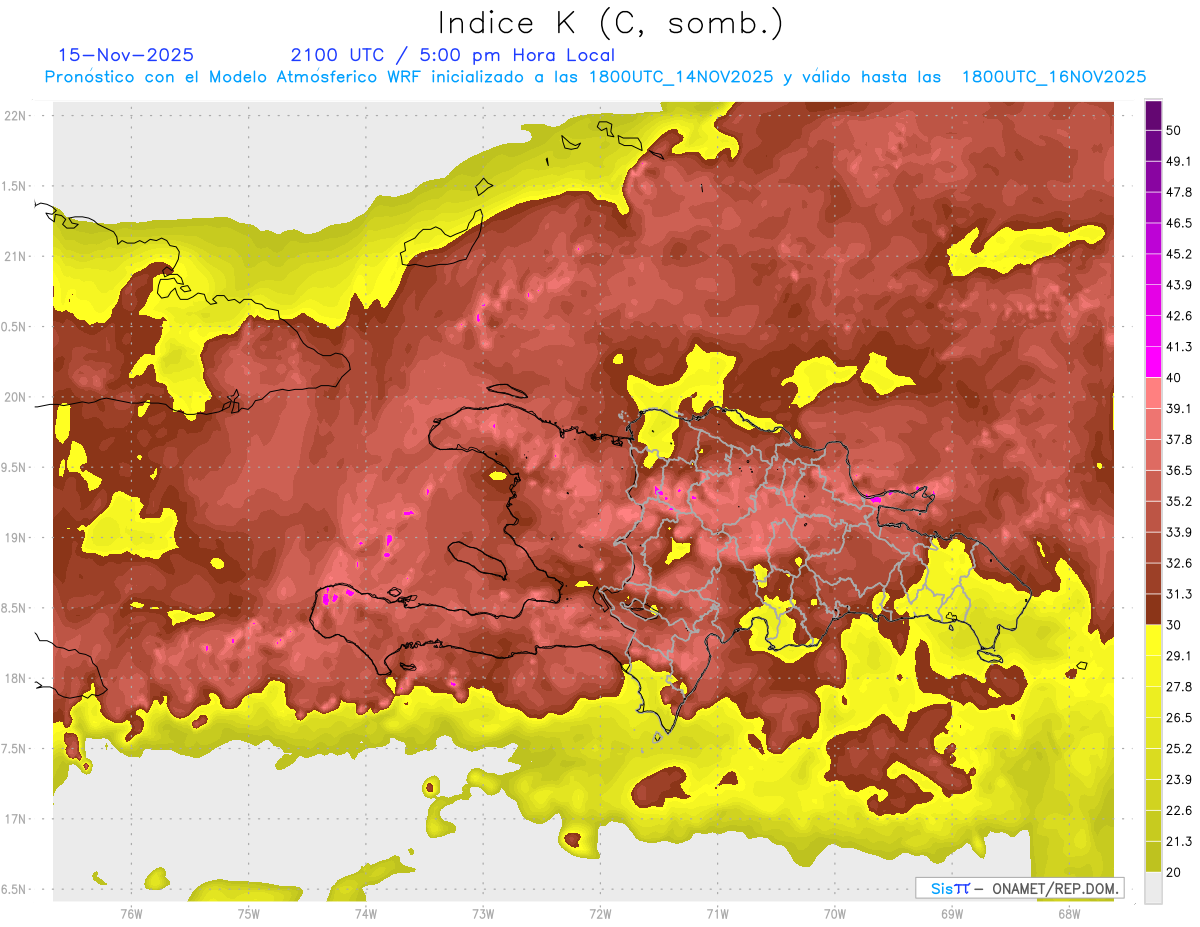Pick the magenta swatch between 41.3 and 40
The image size is (1200, 927).
[x=1153, y=362]
